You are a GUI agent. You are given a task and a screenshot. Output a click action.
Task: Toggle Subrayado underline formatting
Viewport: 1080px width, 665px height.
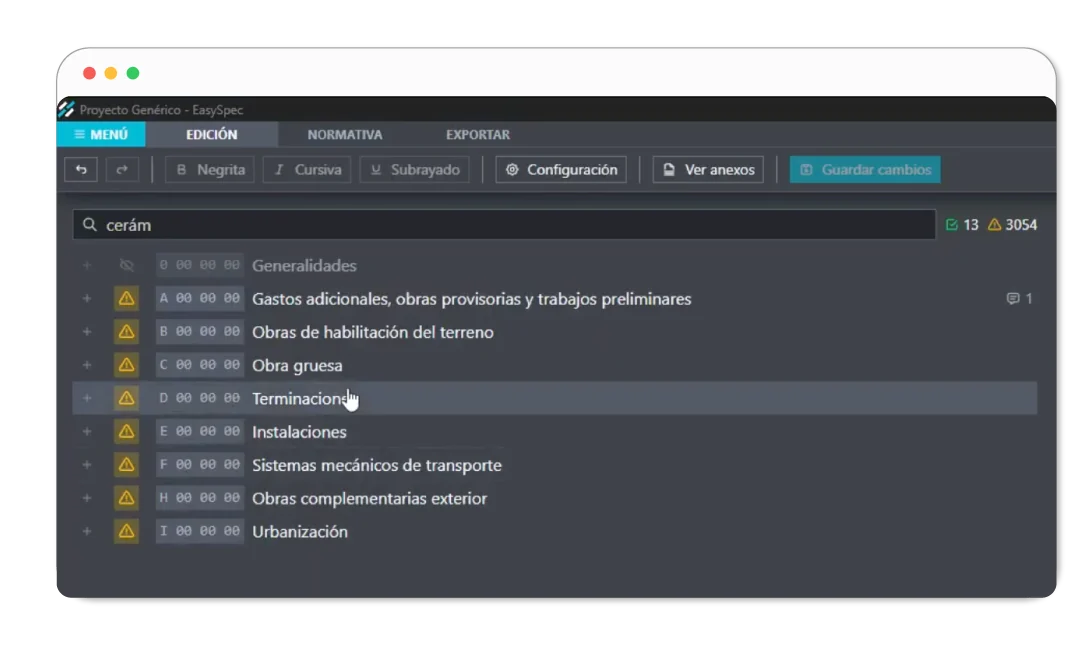point(415,170)
